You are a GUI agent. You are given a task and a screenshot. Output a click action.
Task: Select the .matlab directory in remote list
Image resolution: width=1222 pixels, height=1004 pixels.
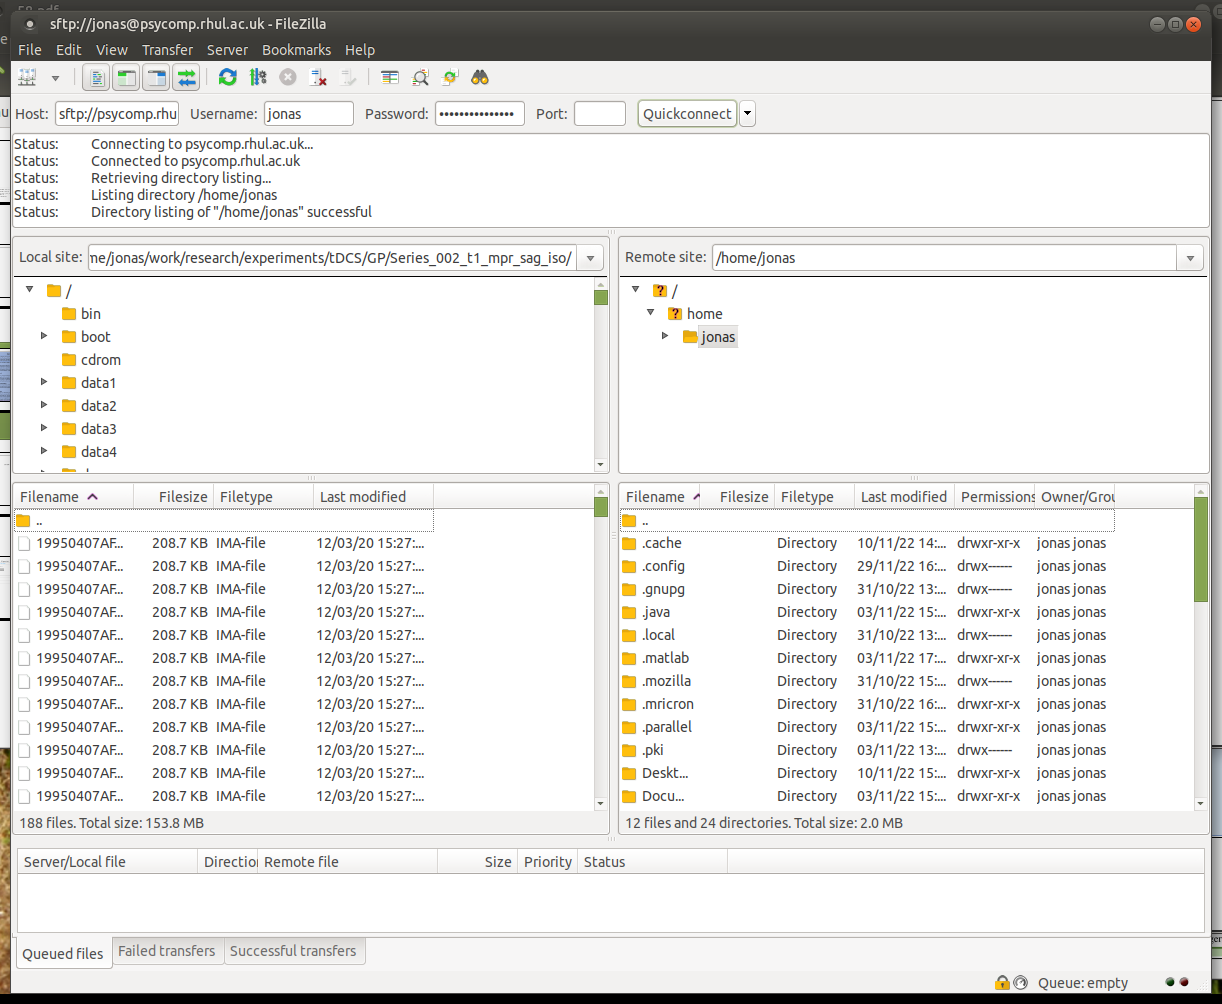tap(665, 658)
